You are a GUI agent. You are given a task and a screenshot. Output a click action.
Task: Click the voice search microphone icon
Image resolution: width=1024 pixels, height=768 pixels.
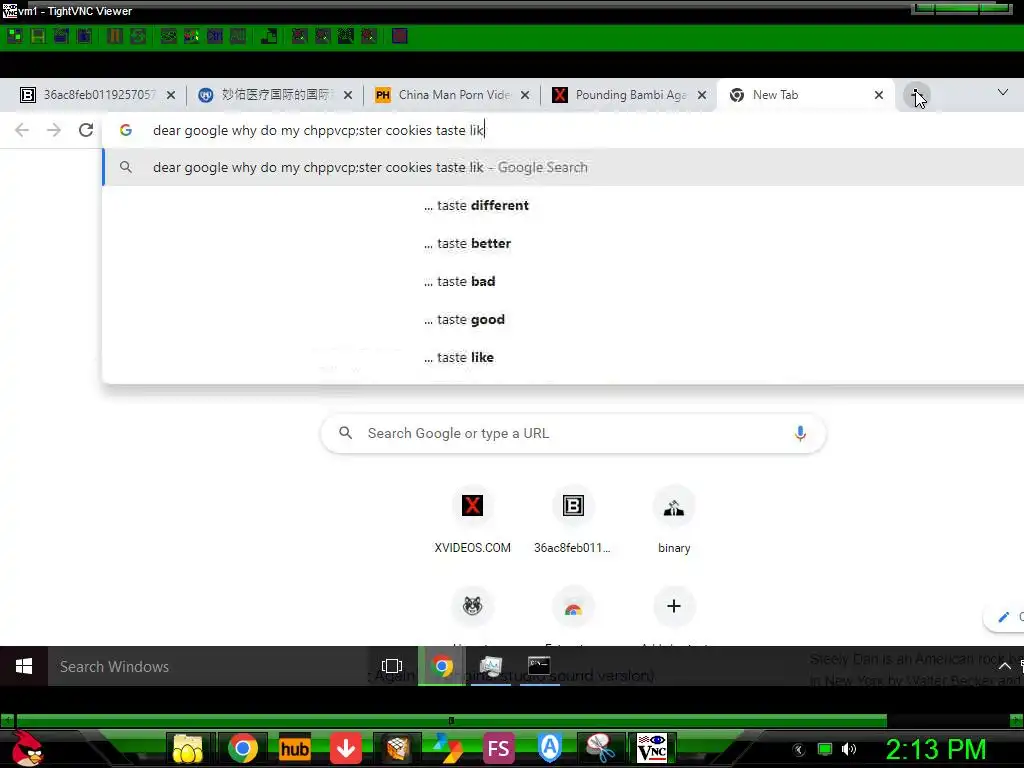coord(800,433)
